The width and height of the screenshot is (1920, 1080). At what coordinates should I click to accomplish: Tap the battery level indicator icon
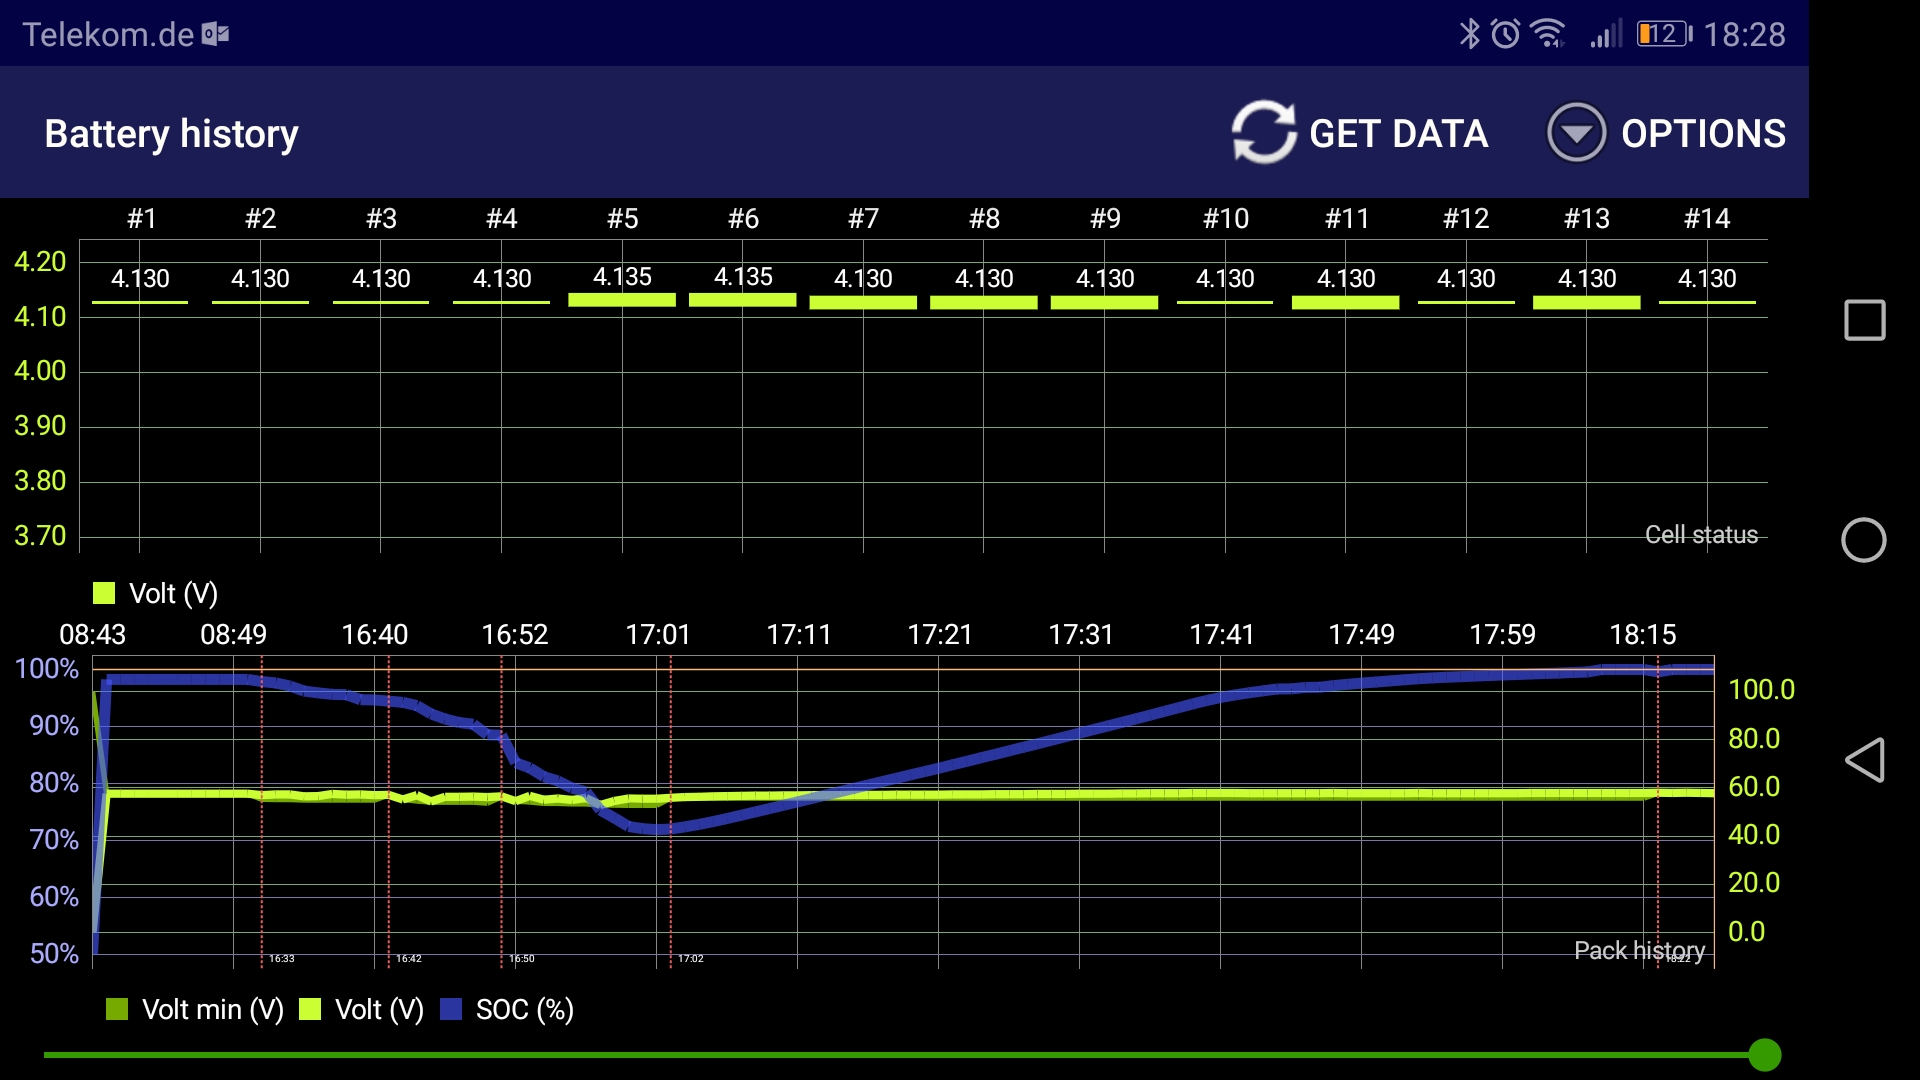pos(1663,34)
